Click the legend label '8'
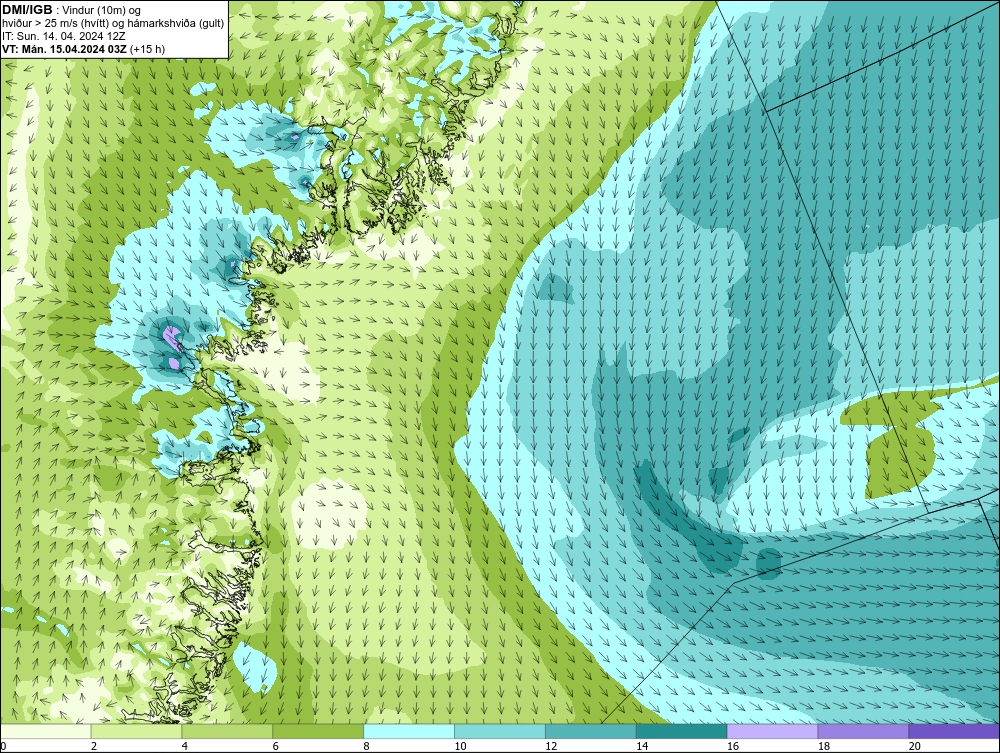The width and height of the screenshot is (1000, 753). tap(367, 746)
